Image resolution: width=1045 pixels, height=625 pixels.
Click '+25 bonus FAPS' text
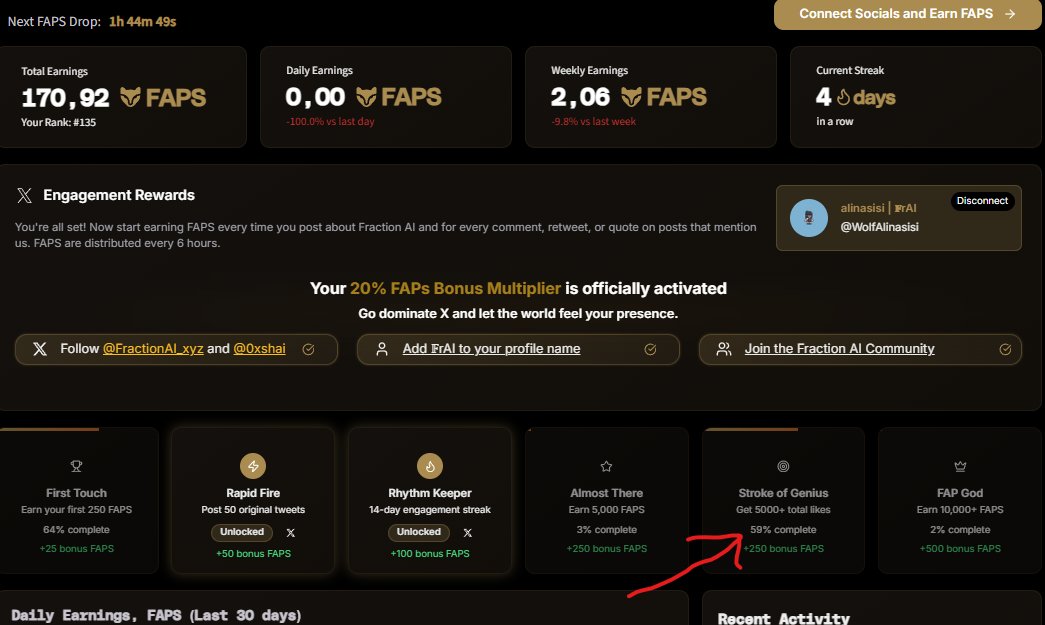pyautogui.click(x=77, y=548)
